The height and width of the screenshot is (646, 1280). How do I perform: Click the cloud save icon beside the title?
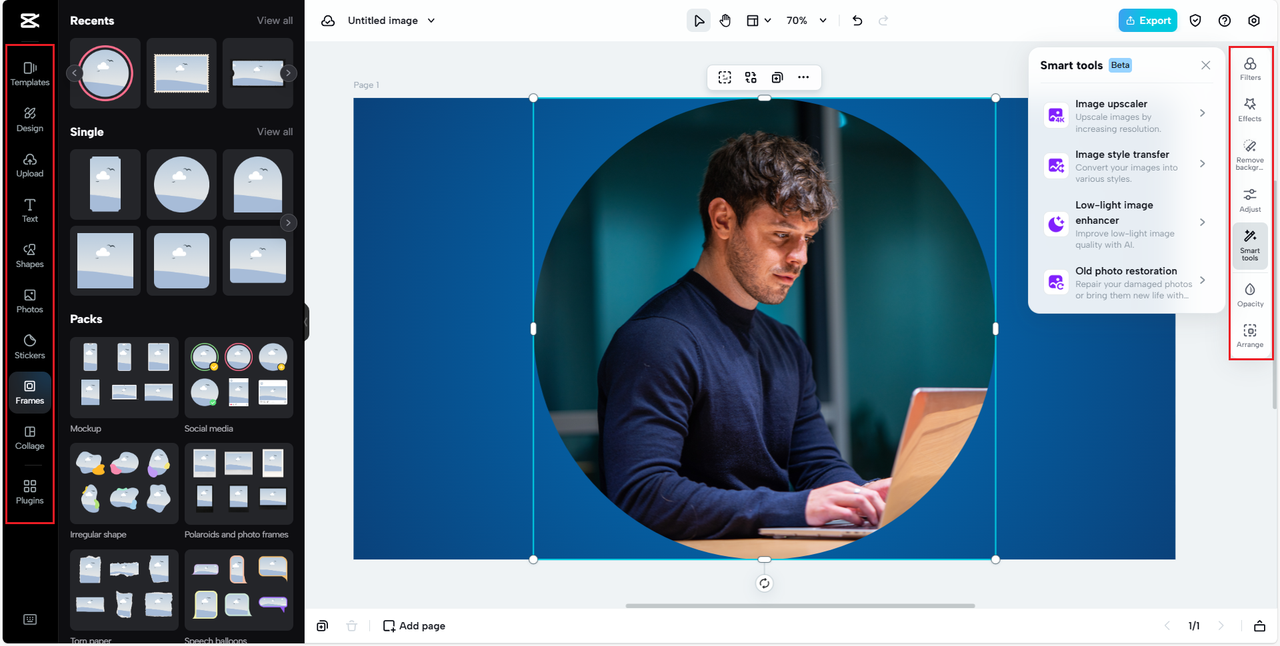[327, 20]
